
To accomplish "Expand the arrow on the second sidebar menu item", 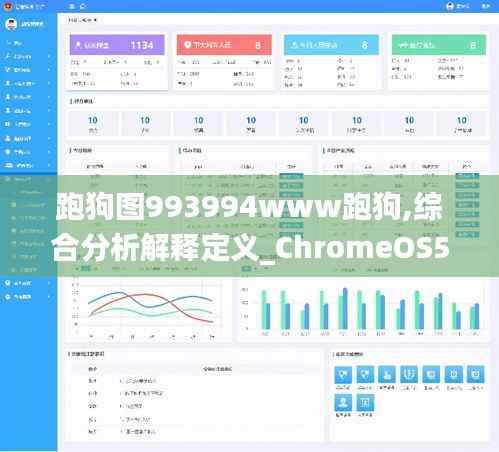I will coord(49,56).
